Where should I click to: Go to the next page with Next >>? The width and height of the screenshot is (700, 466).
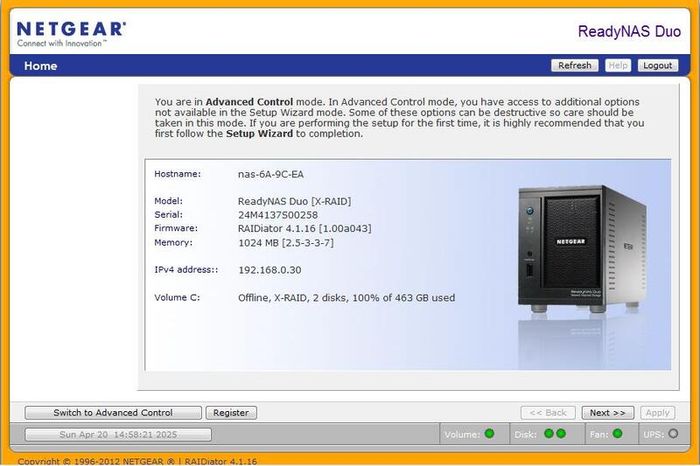tap(608, 412)
